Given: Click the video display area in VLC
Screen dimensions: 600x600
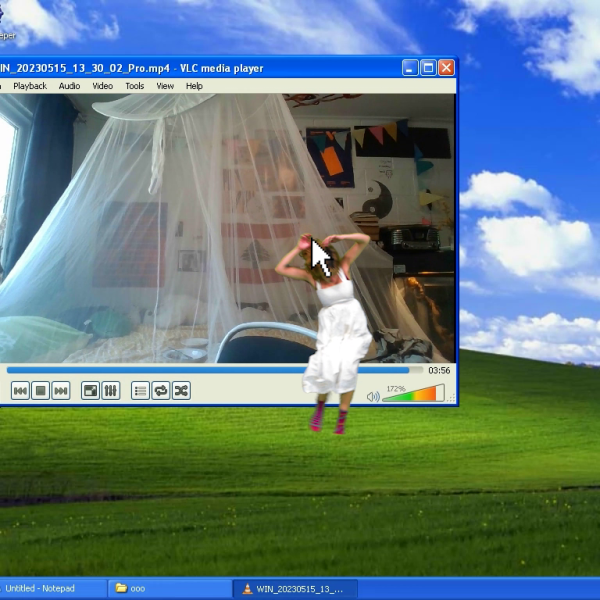Looking at the screenshot, I should 228,228.
